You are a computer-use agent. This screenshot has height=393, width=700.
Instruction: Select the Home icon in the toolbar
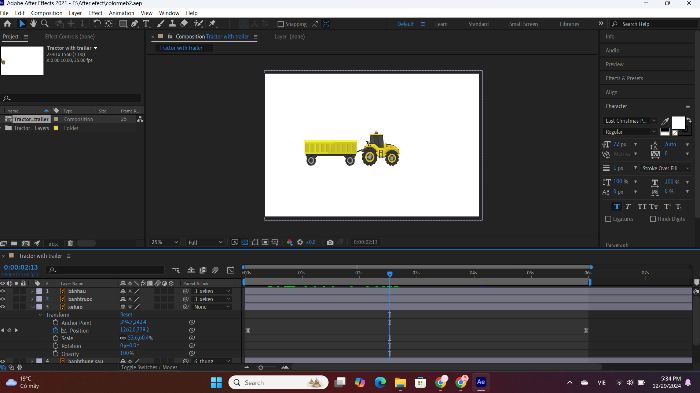[x=7, y=24]
